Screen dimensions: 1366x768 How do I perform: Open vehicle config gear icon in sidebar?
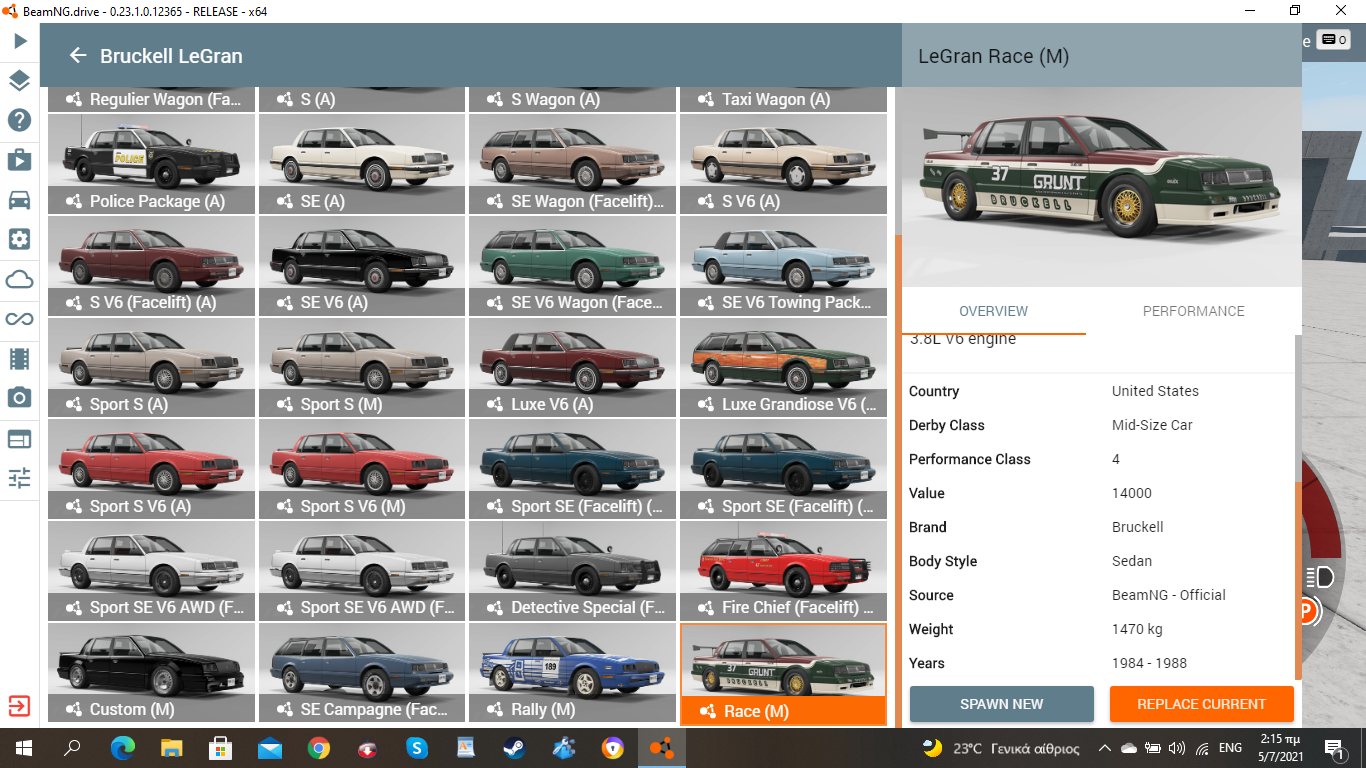pyautogui.click(x=20, y=239)
